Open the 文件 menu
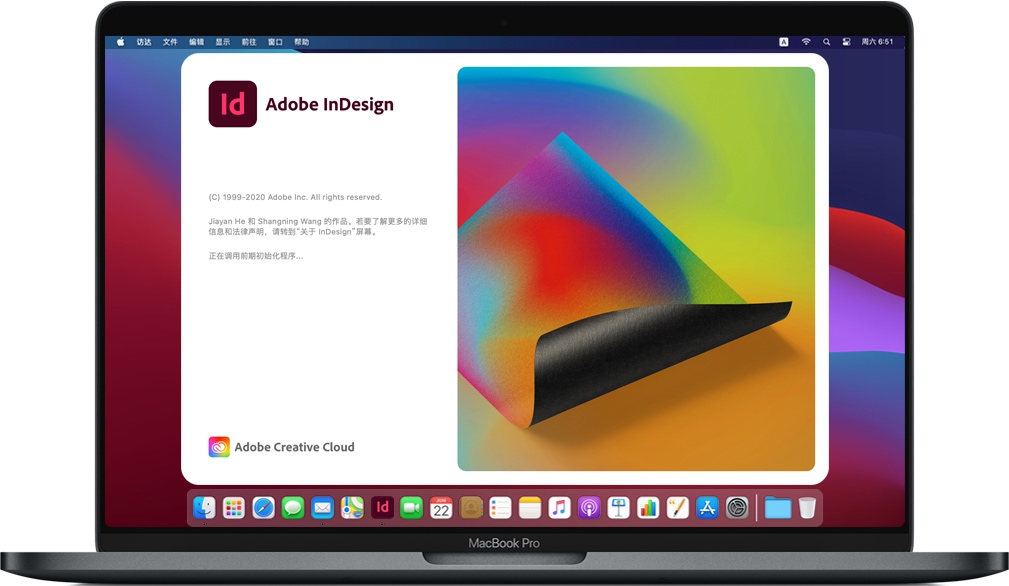 click(x=170, y=42)
